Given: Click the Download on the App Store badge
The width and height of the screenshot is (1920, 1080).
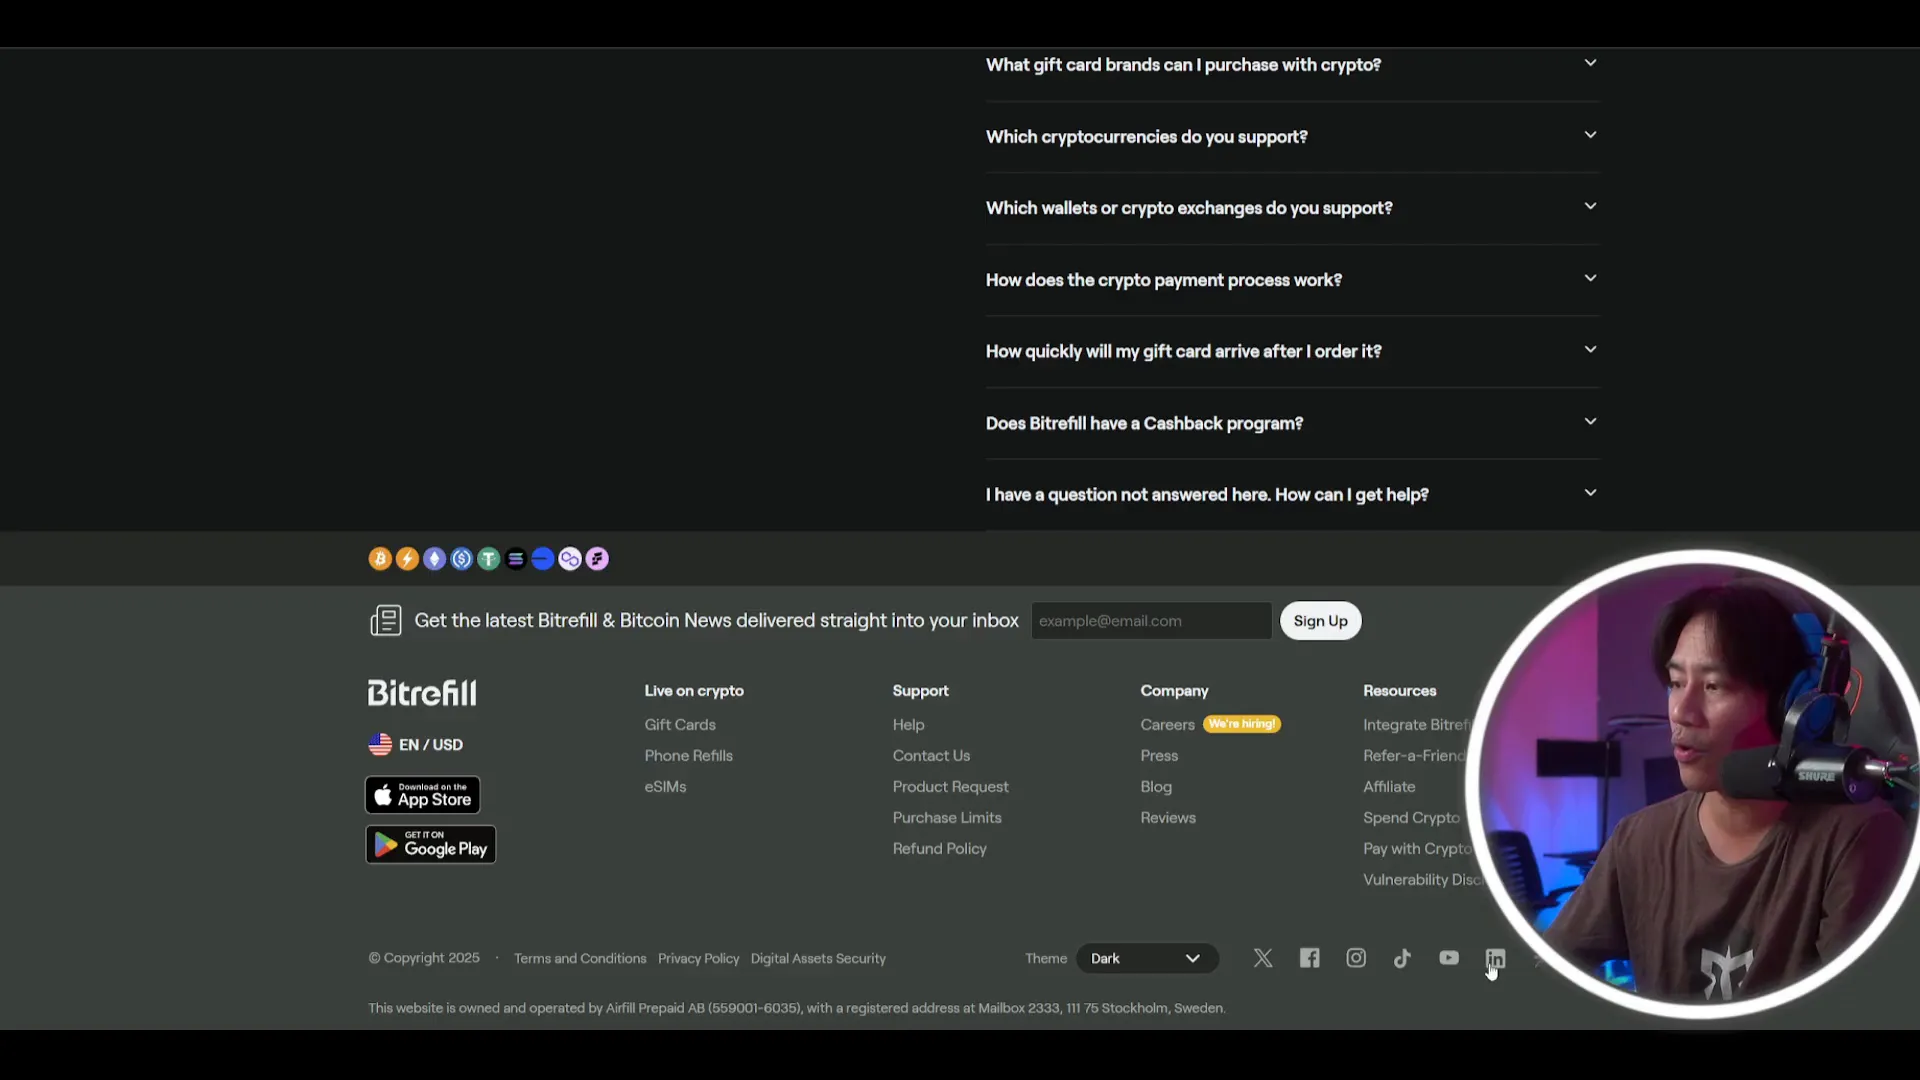Looking at the screenshot, I should tap(423, 795).
